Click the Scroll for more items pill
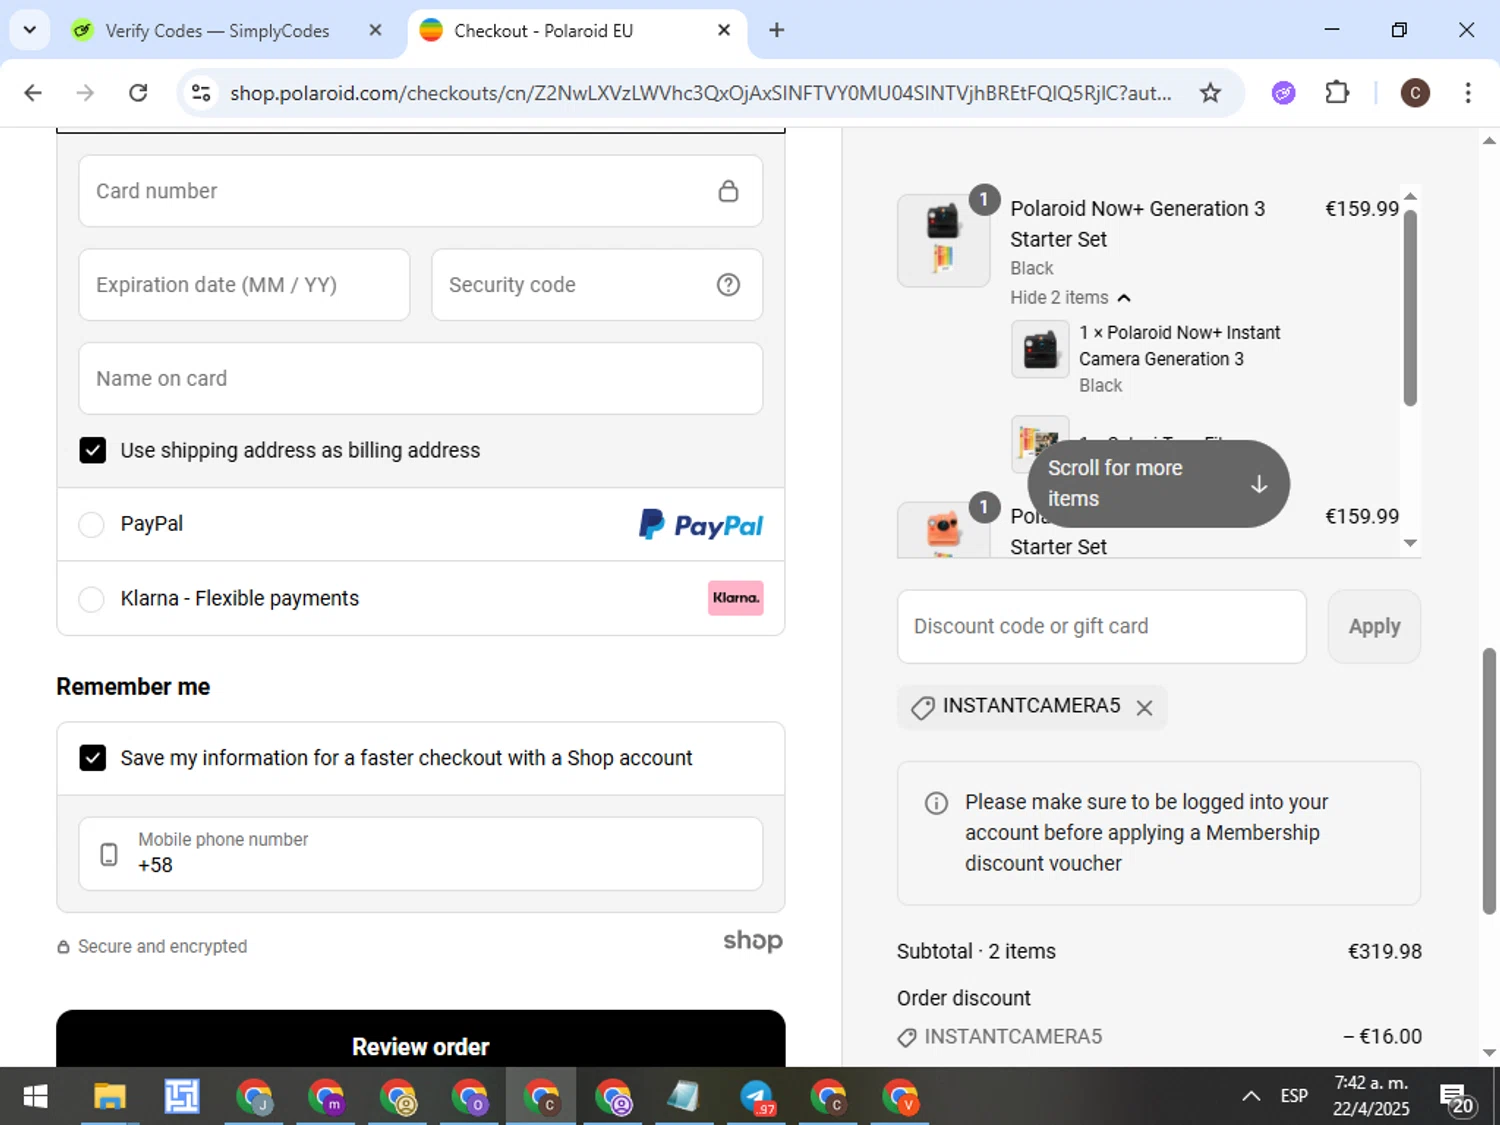 tap(1158, 484)
